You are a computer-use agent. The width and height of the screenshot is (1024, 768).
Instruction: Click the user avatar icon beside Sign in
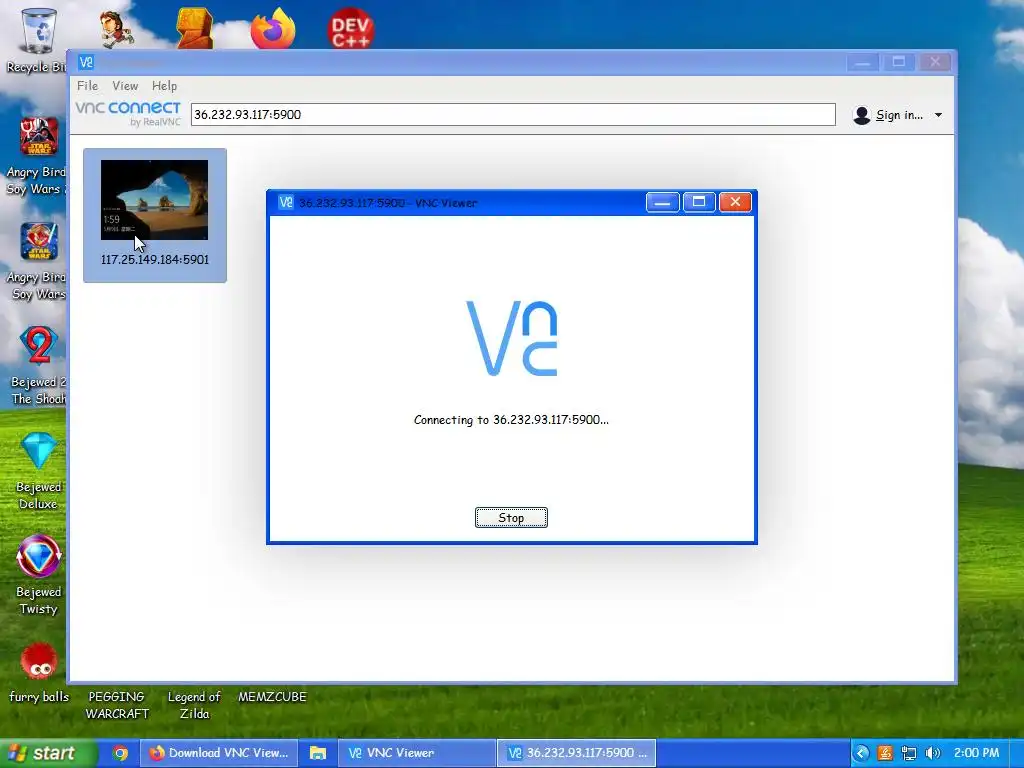click(861, 116)
